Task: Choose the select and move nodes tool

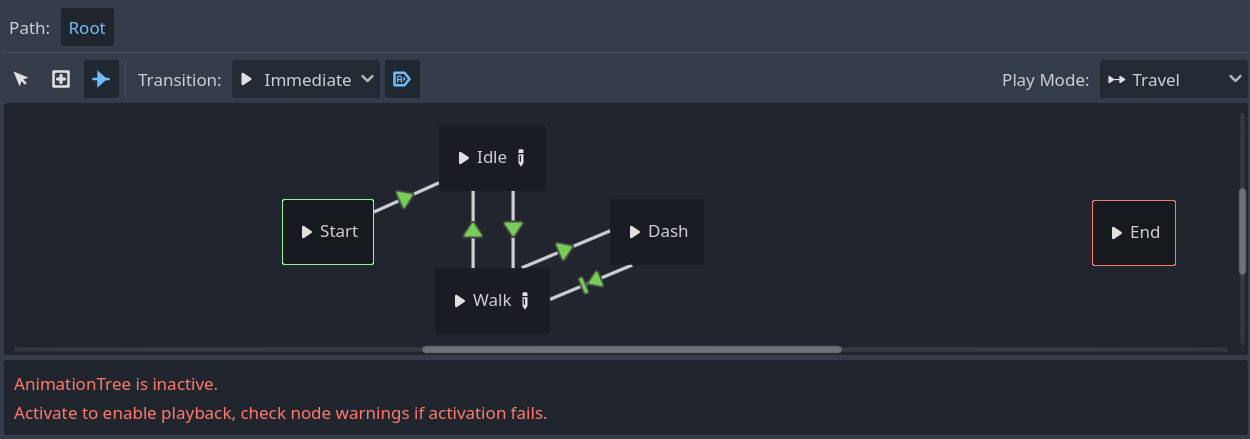Action: click(x=21, y=79)
